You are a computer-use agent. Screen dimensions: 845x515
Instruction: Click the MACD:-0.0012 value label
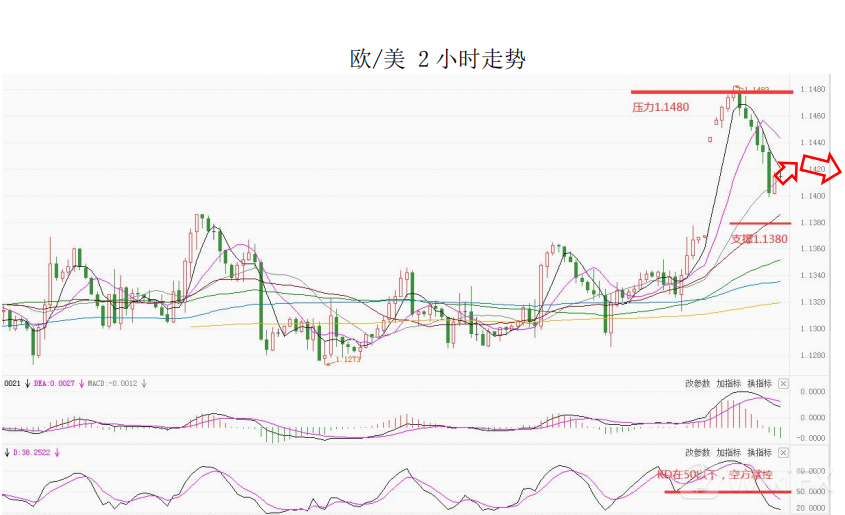click(112, 384)
